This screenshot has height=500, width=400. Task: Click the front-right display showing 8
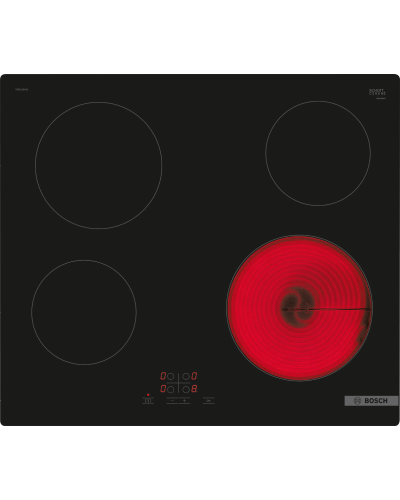pos(194,389)
